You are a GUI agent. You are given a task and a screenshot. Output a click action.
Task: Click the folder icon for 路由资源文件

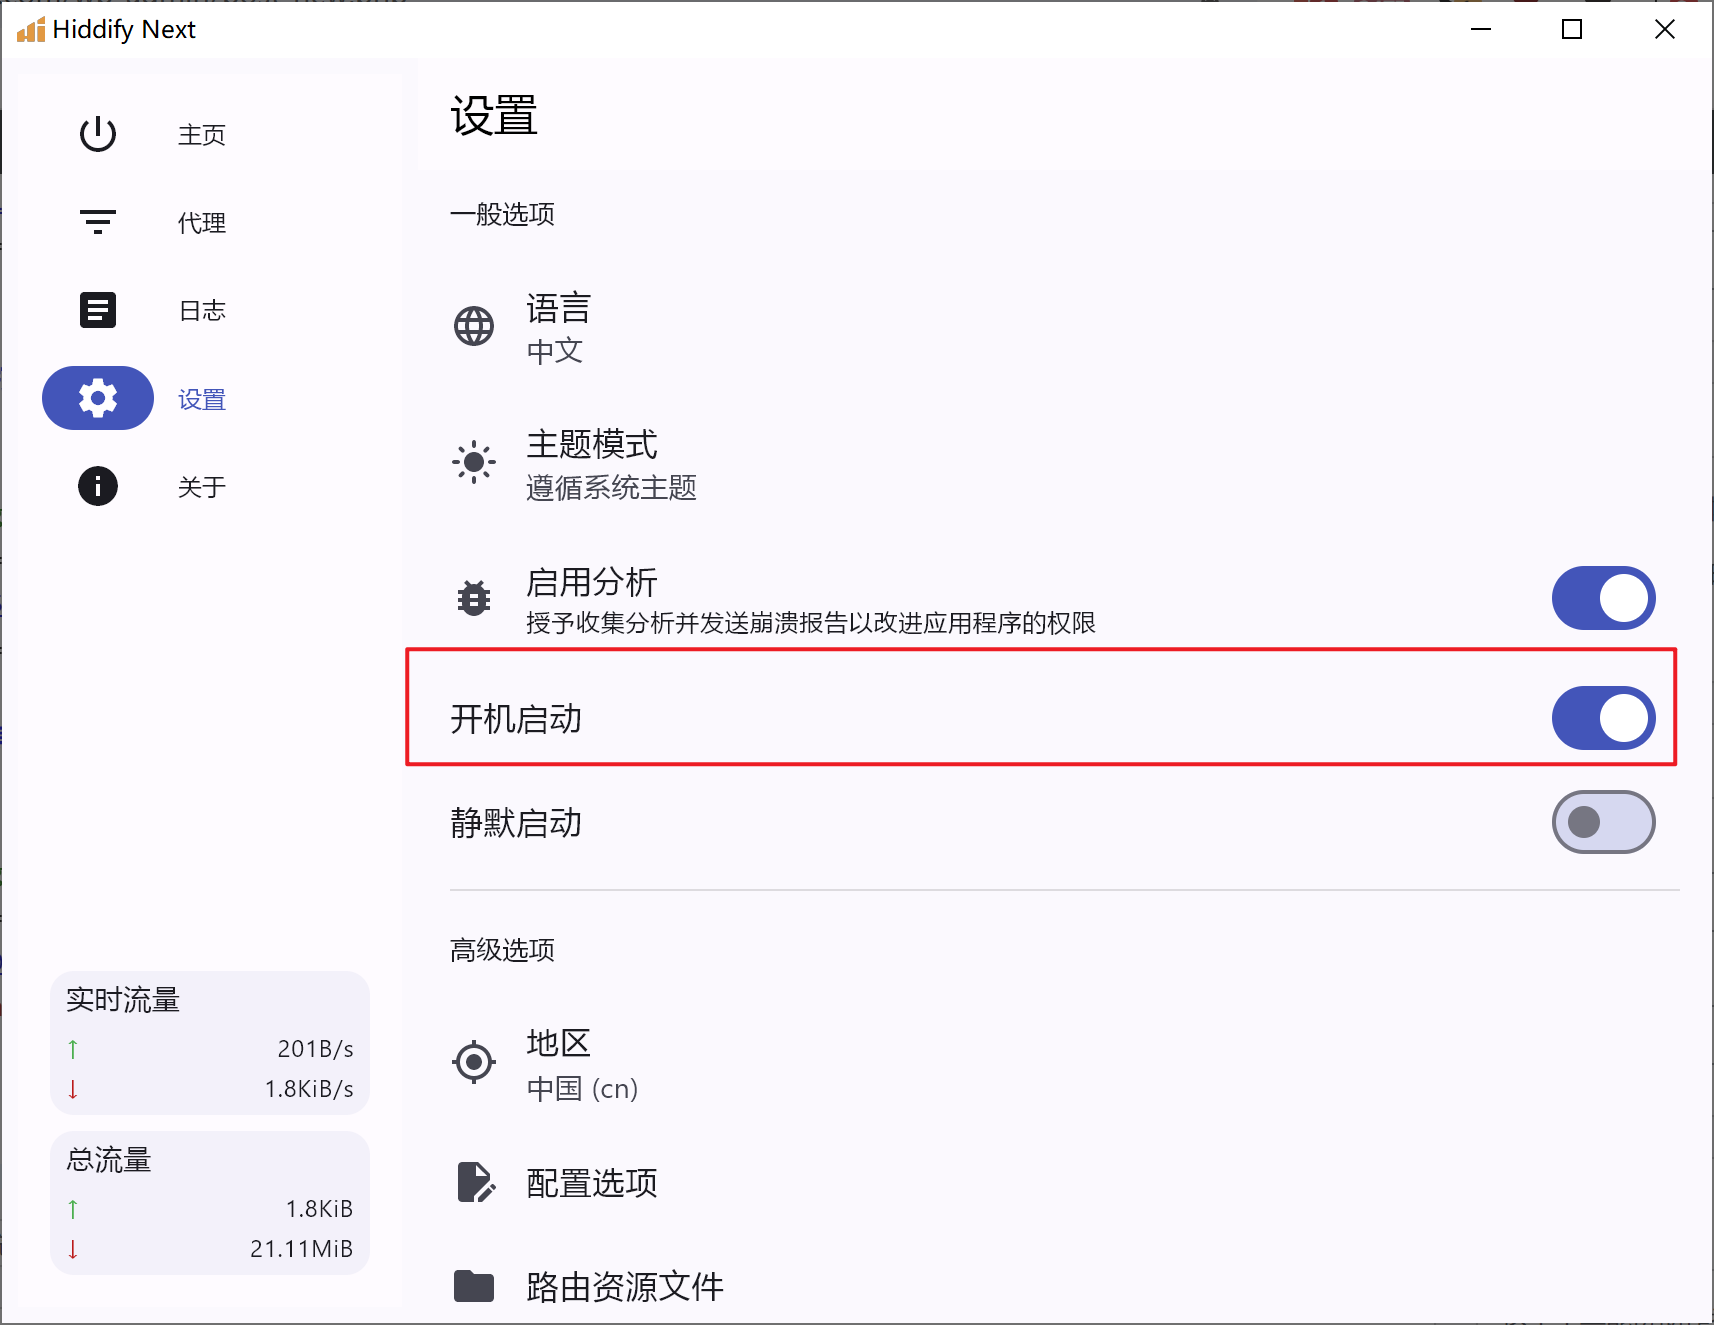click(x=474, y=1286)
